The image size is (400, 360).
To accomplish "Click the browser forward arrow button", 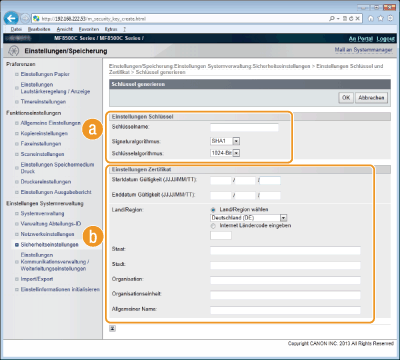I will [25, 18].
